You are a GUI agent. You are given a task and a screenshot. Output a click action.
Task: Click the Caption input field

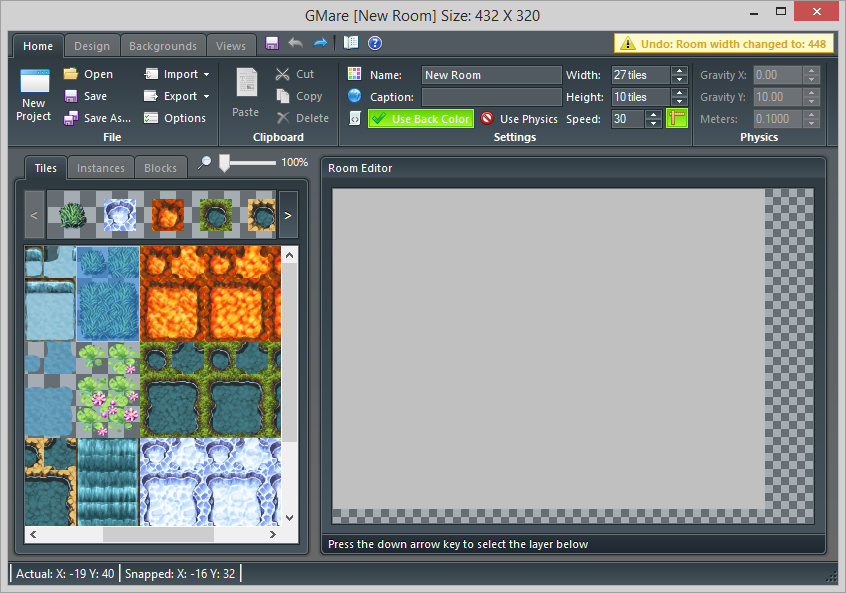(491, 97)
